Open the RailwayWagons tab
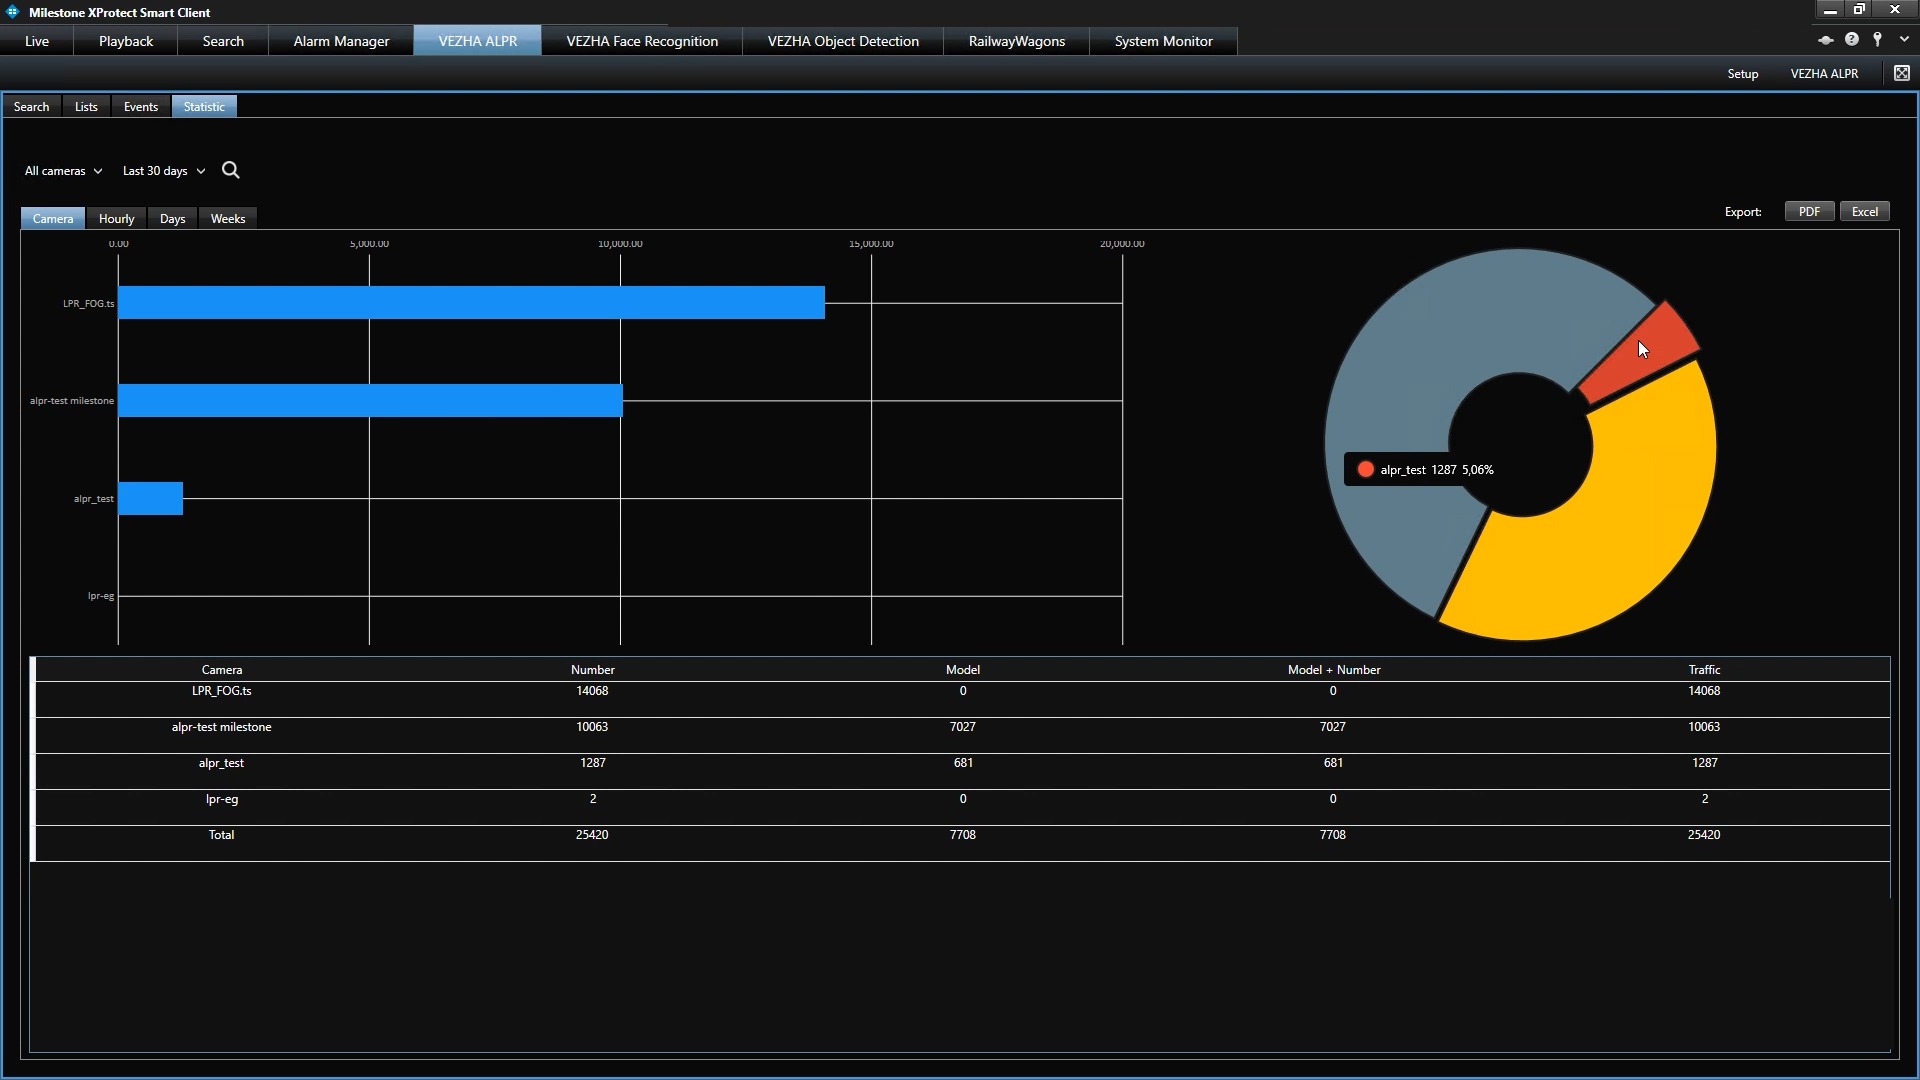 click(1017, 41)
